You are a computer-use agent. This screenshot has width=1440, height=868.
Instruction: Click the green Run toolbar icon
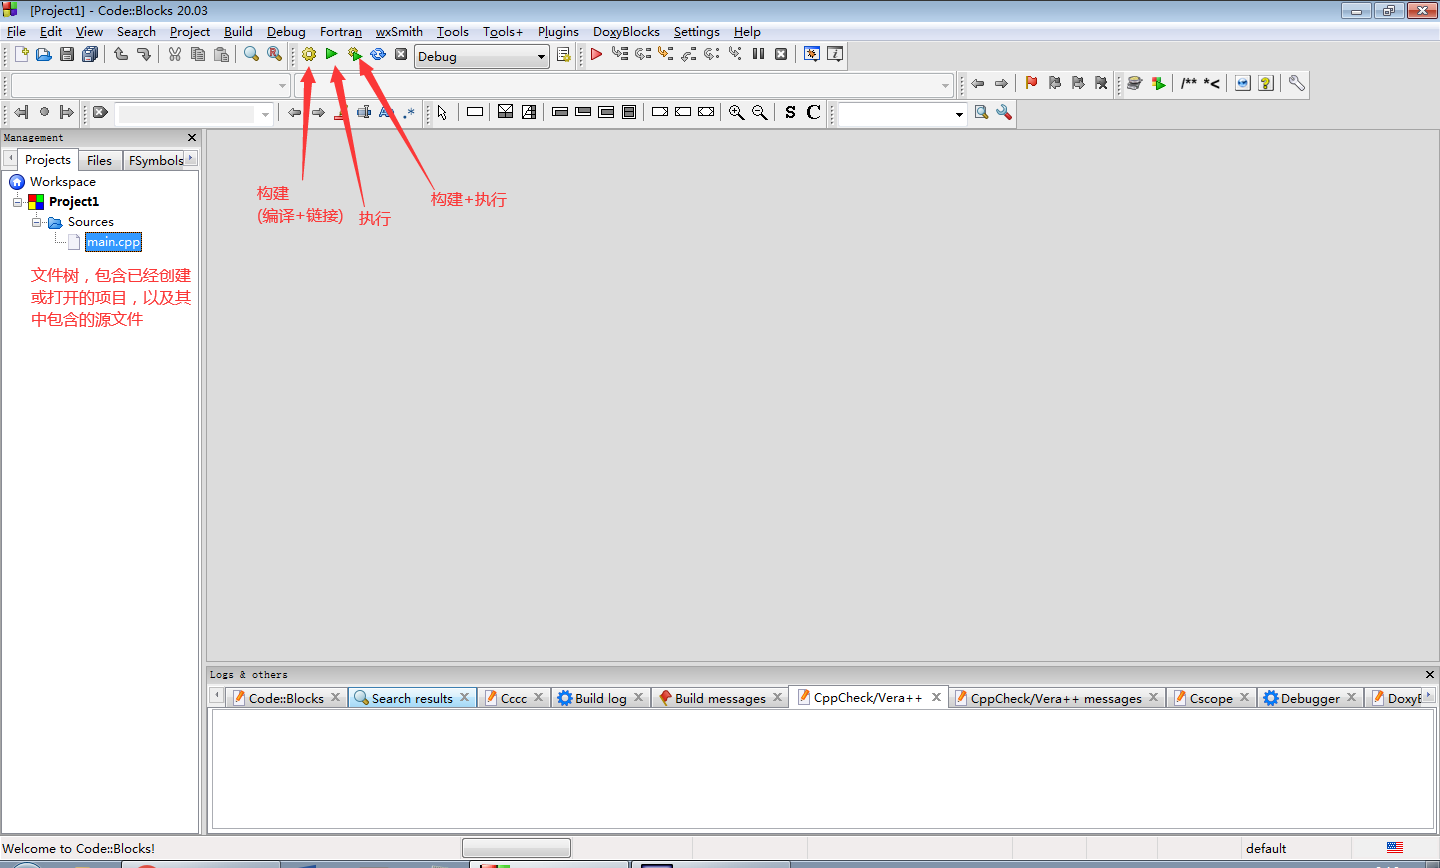(332, 54)
